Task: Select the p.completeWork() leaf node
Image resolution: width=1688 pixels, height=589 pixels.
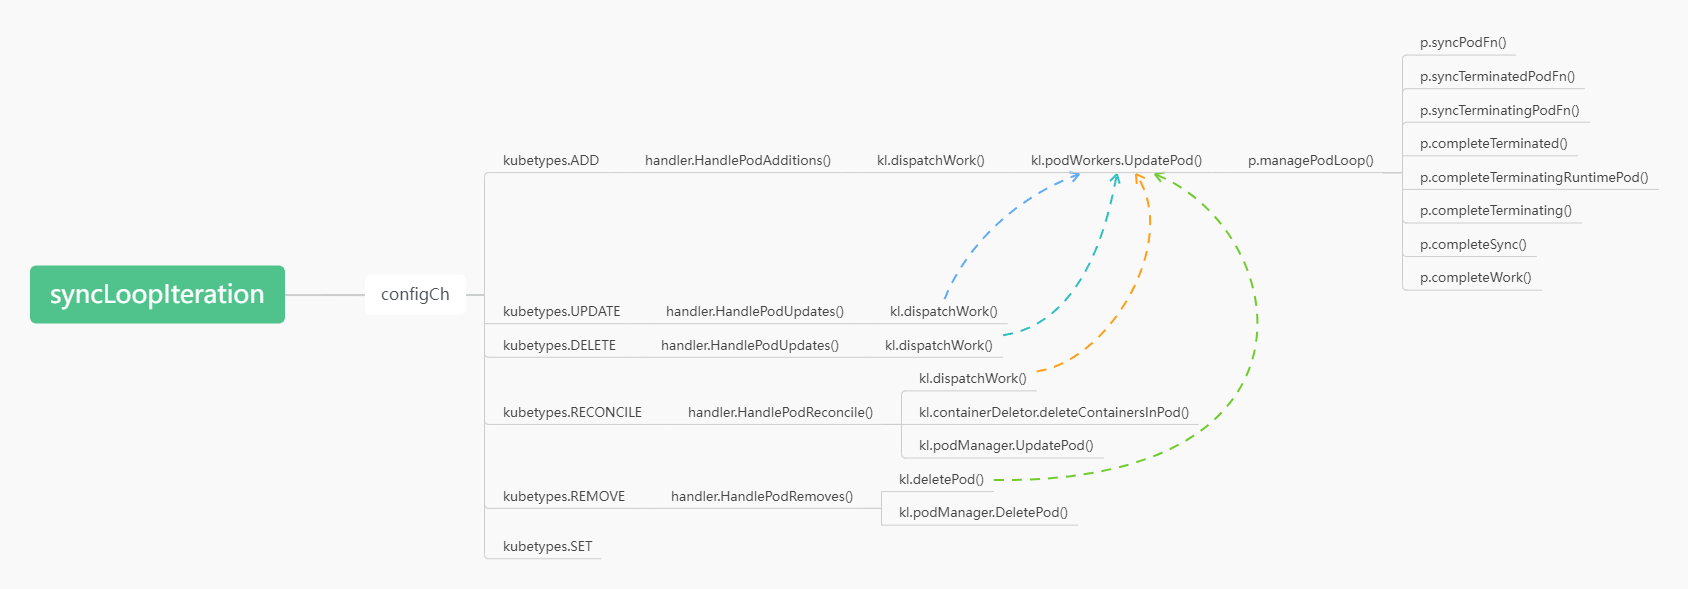Action: click(x=1475, y=277)
